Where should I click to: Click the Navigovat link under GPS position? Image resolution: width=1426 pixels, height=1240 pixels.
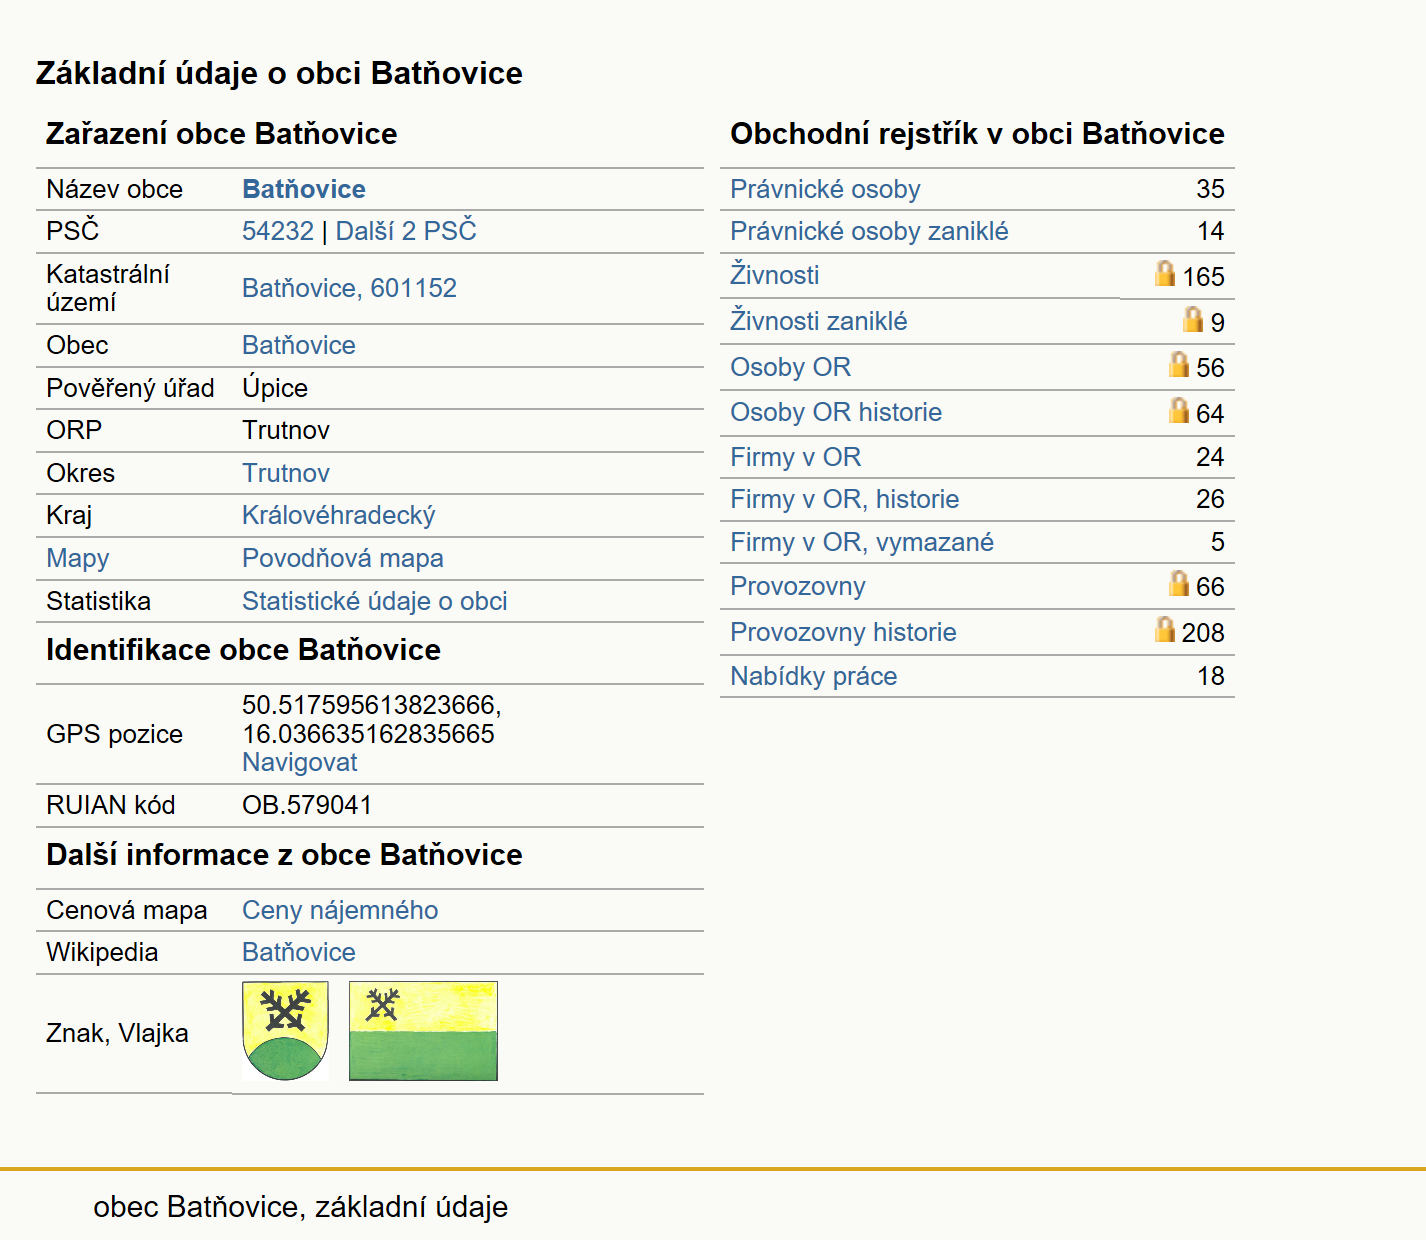300,762
